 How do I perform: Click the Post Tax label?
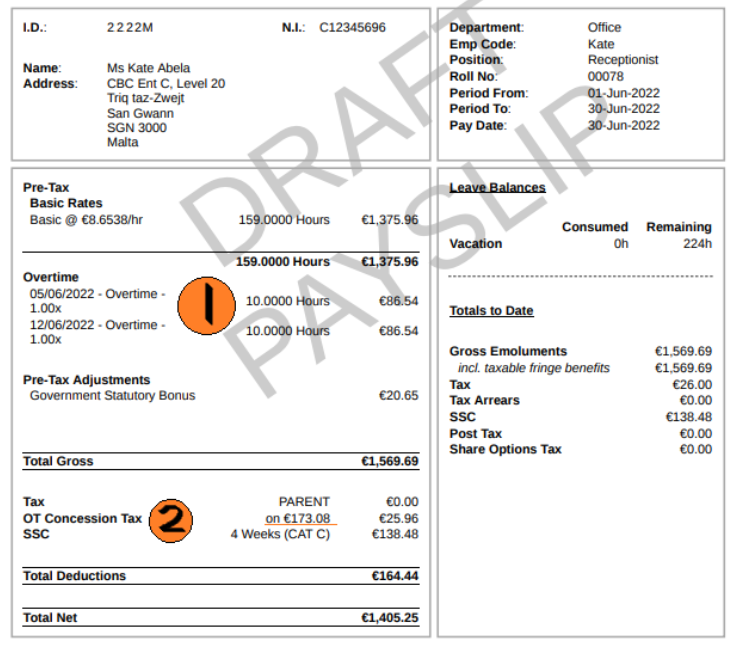[x=475, y=434]
